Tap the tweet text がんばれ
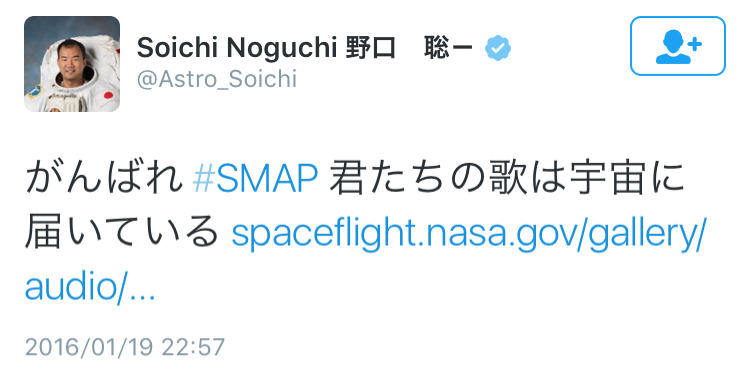Image resolution: width=750 pixels, height=378 pixels. pos(105,178)
